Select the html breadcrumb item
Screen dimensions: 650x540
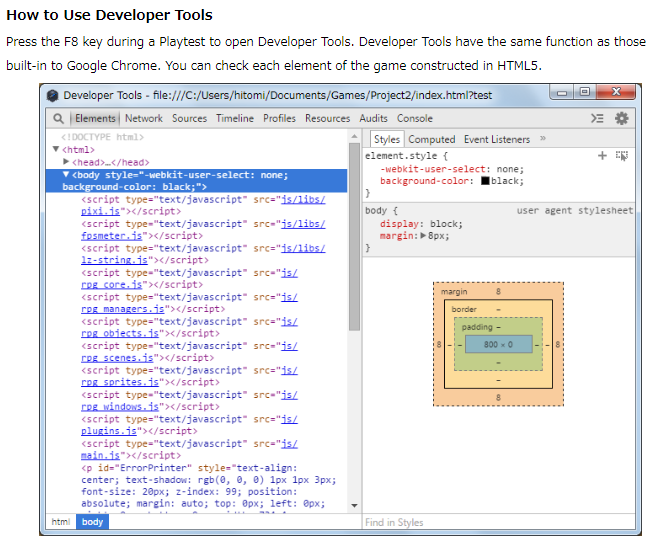tap(61, 522)
